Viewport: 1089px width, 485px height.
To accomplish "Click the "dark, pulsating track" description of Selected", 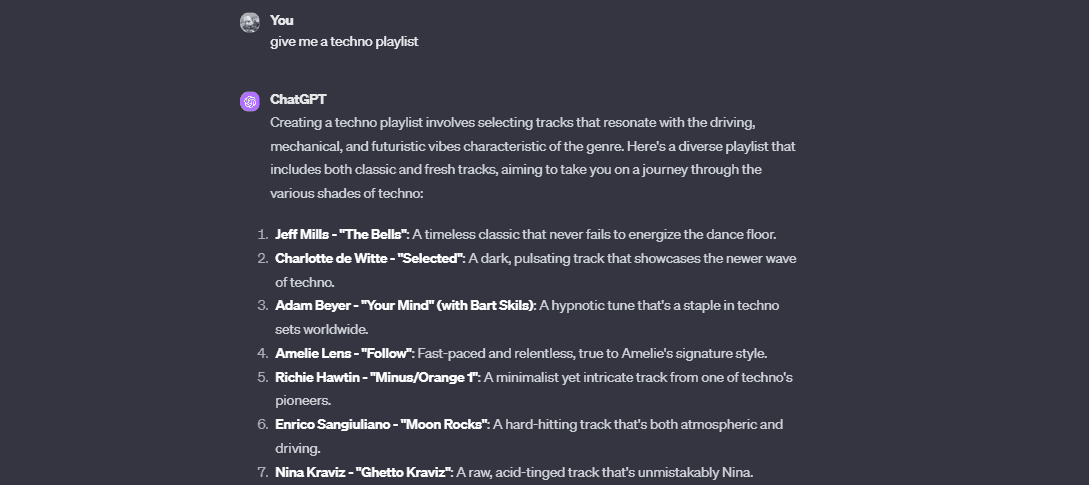I will point(633,258).
